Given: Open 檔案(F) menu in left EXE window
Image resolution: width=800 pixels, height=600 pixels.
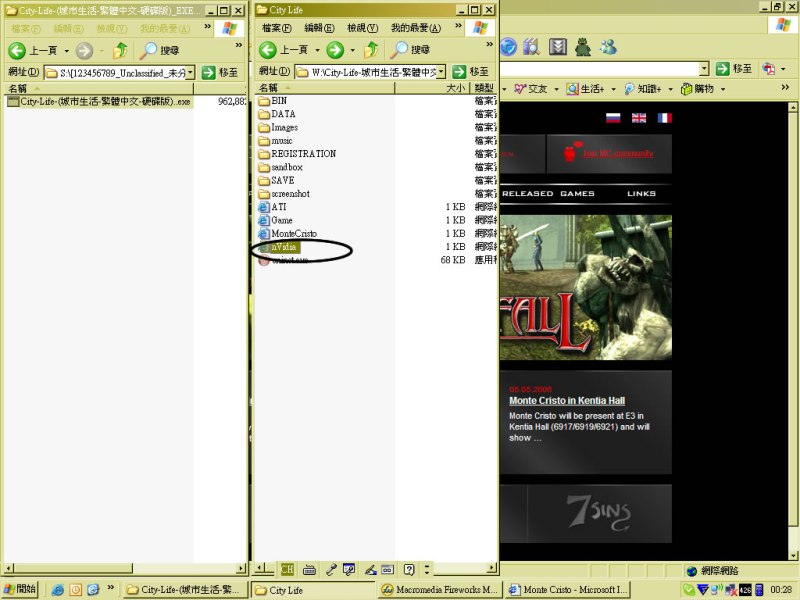Looking at the screenshot, I should tap(26, 29).
